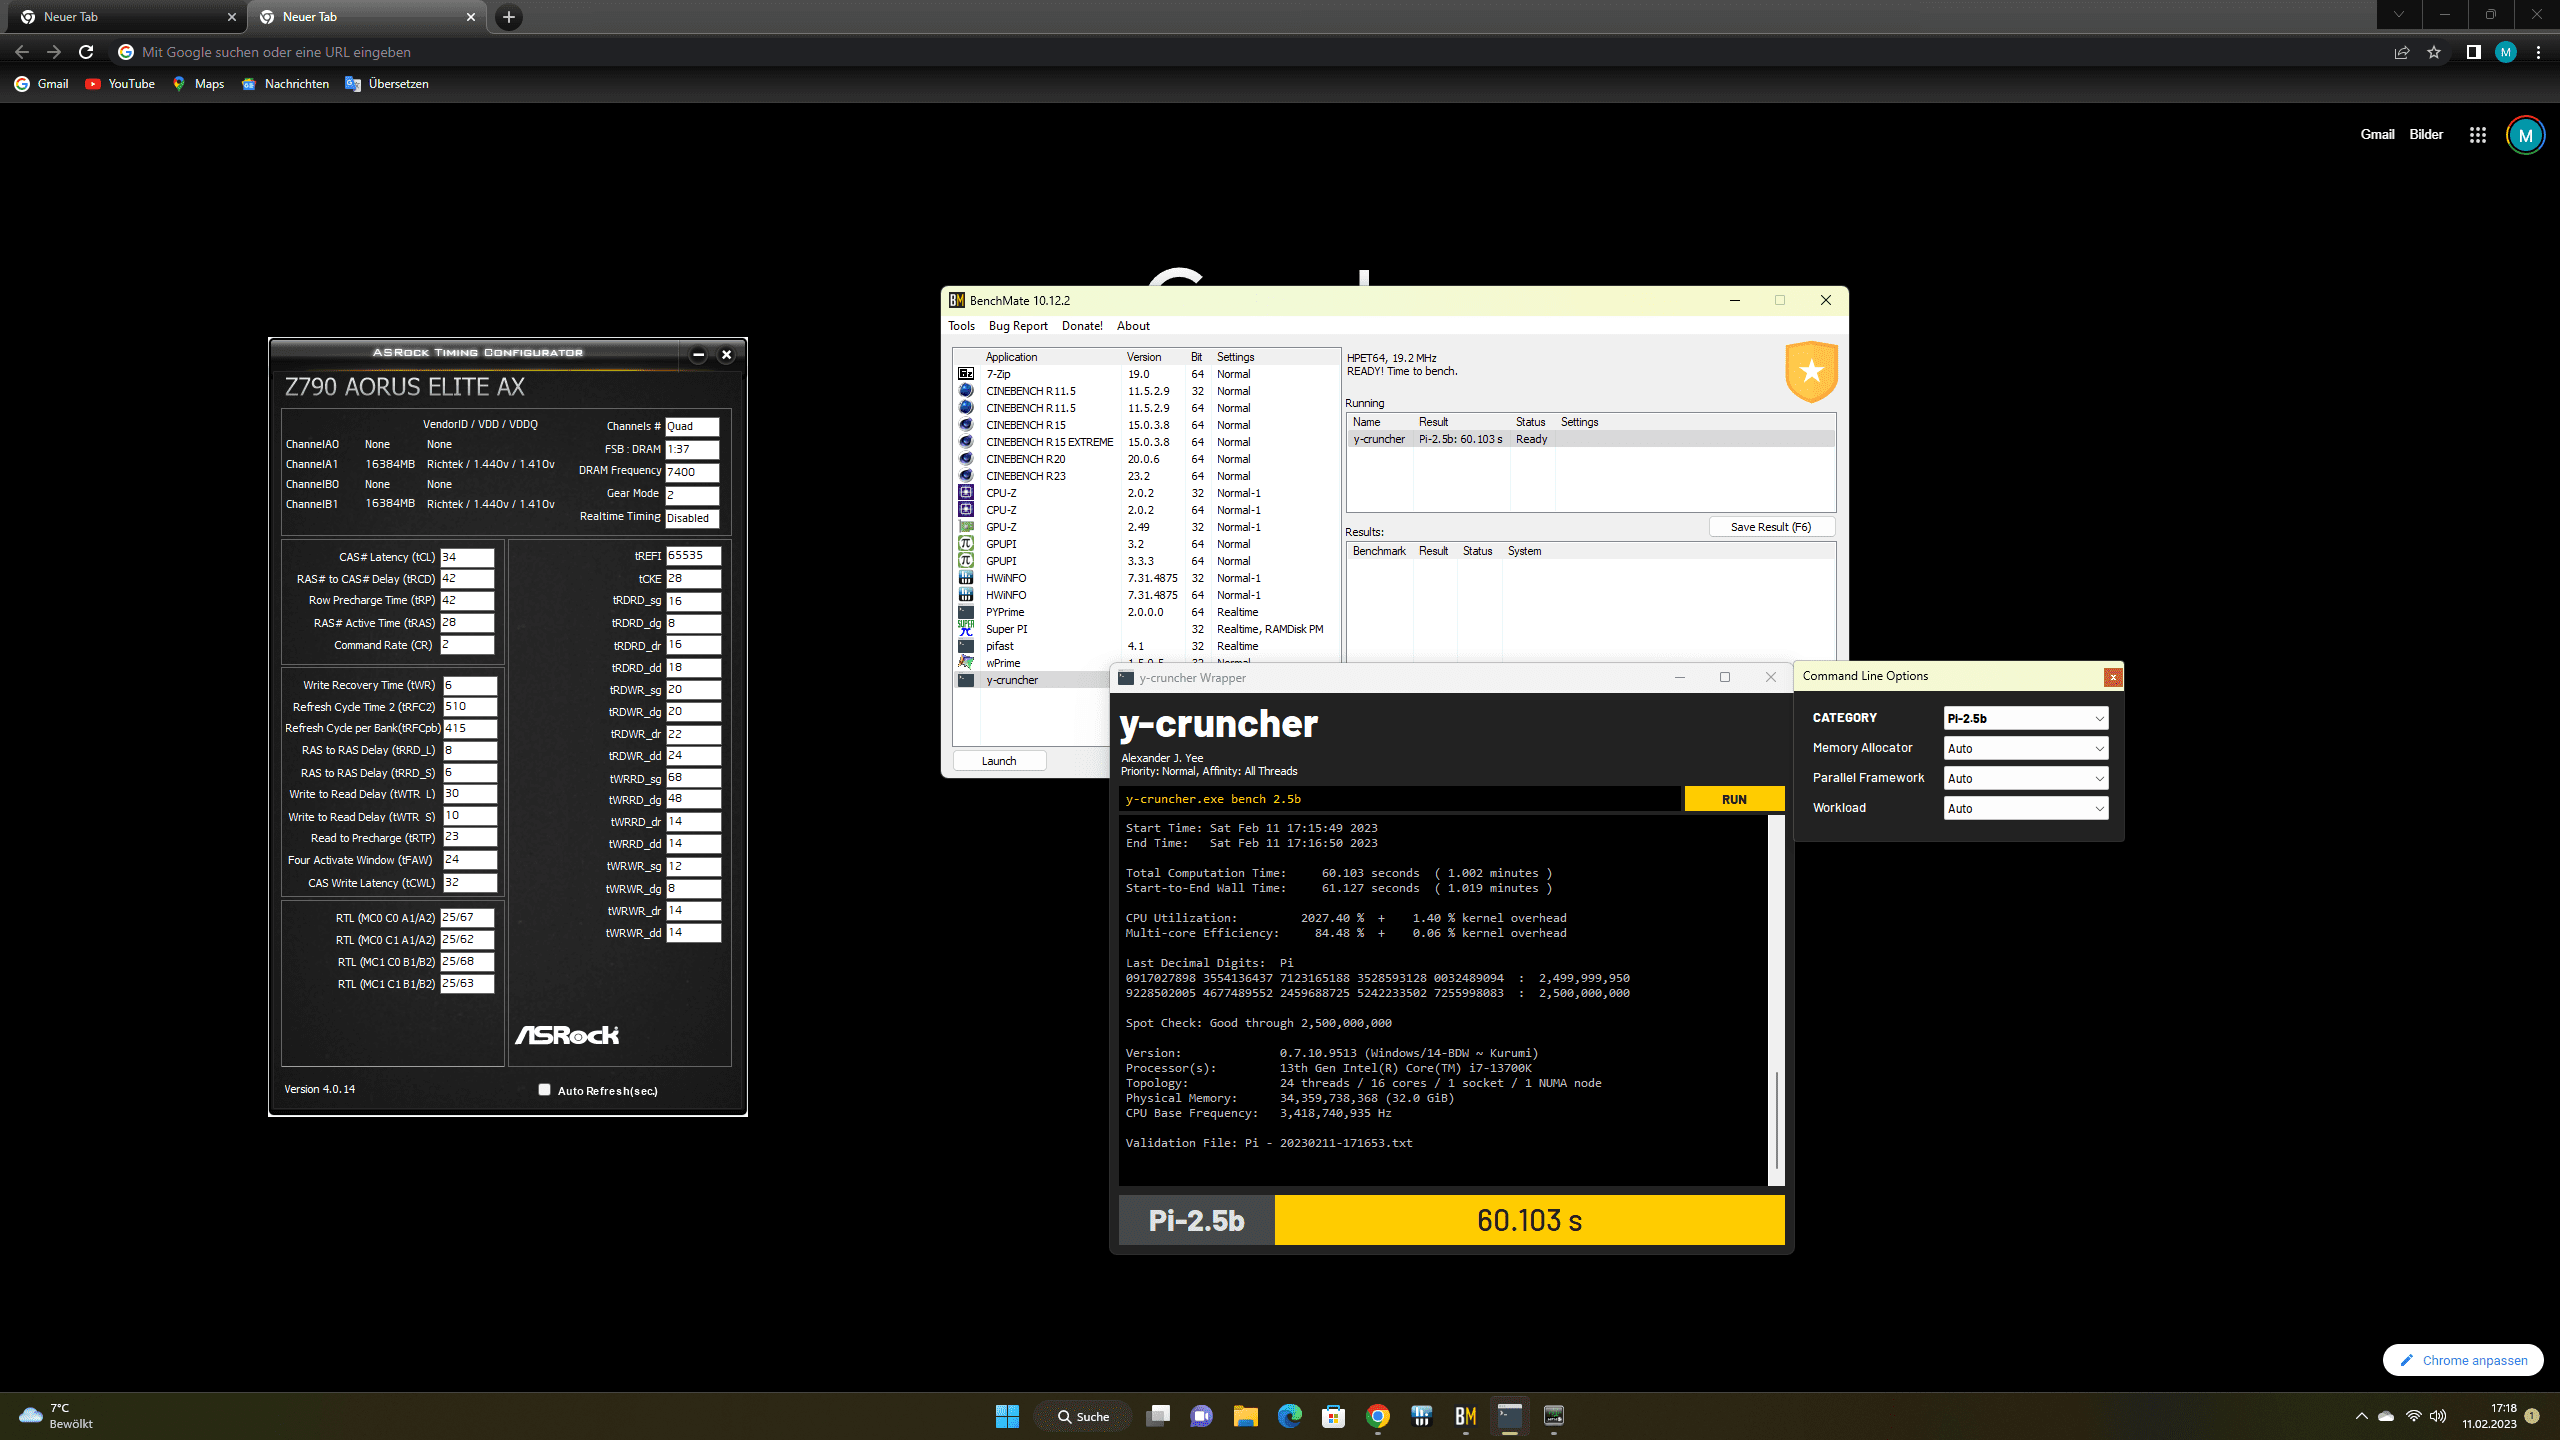Click the Google apps grid icon
Screen dimensions: 2560x1440
[2477, 135]
